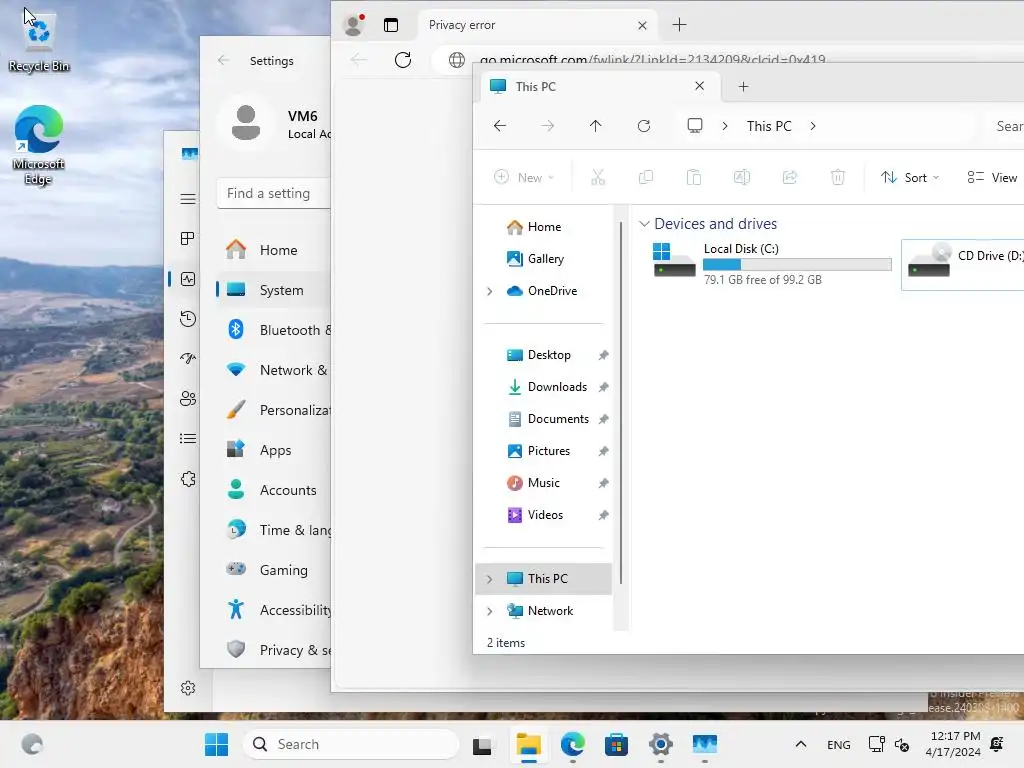The height and width of the screenshot is (768, 1024).
Task: Show hidden system tray icons
Action: point(801,744)
